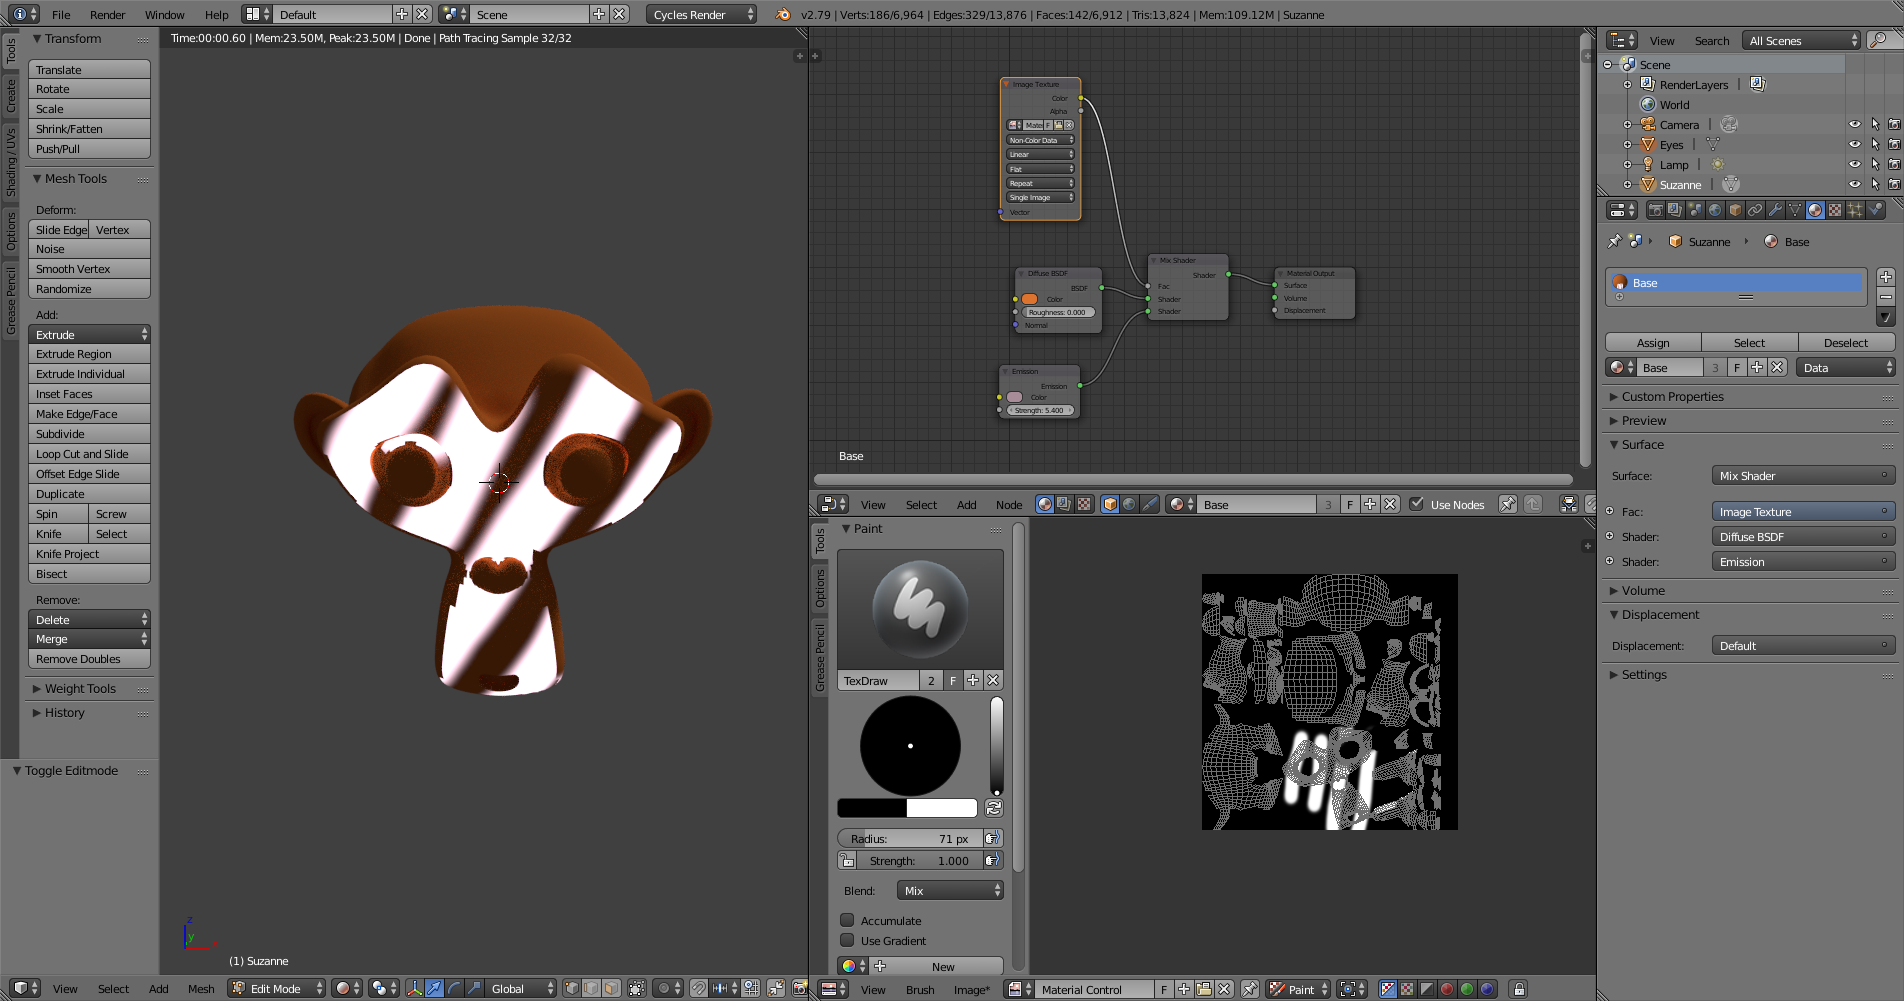Click outliner search magnifier icon
The width and height of the screenshot is (1904, 1001).
[x=1878, y=40]
